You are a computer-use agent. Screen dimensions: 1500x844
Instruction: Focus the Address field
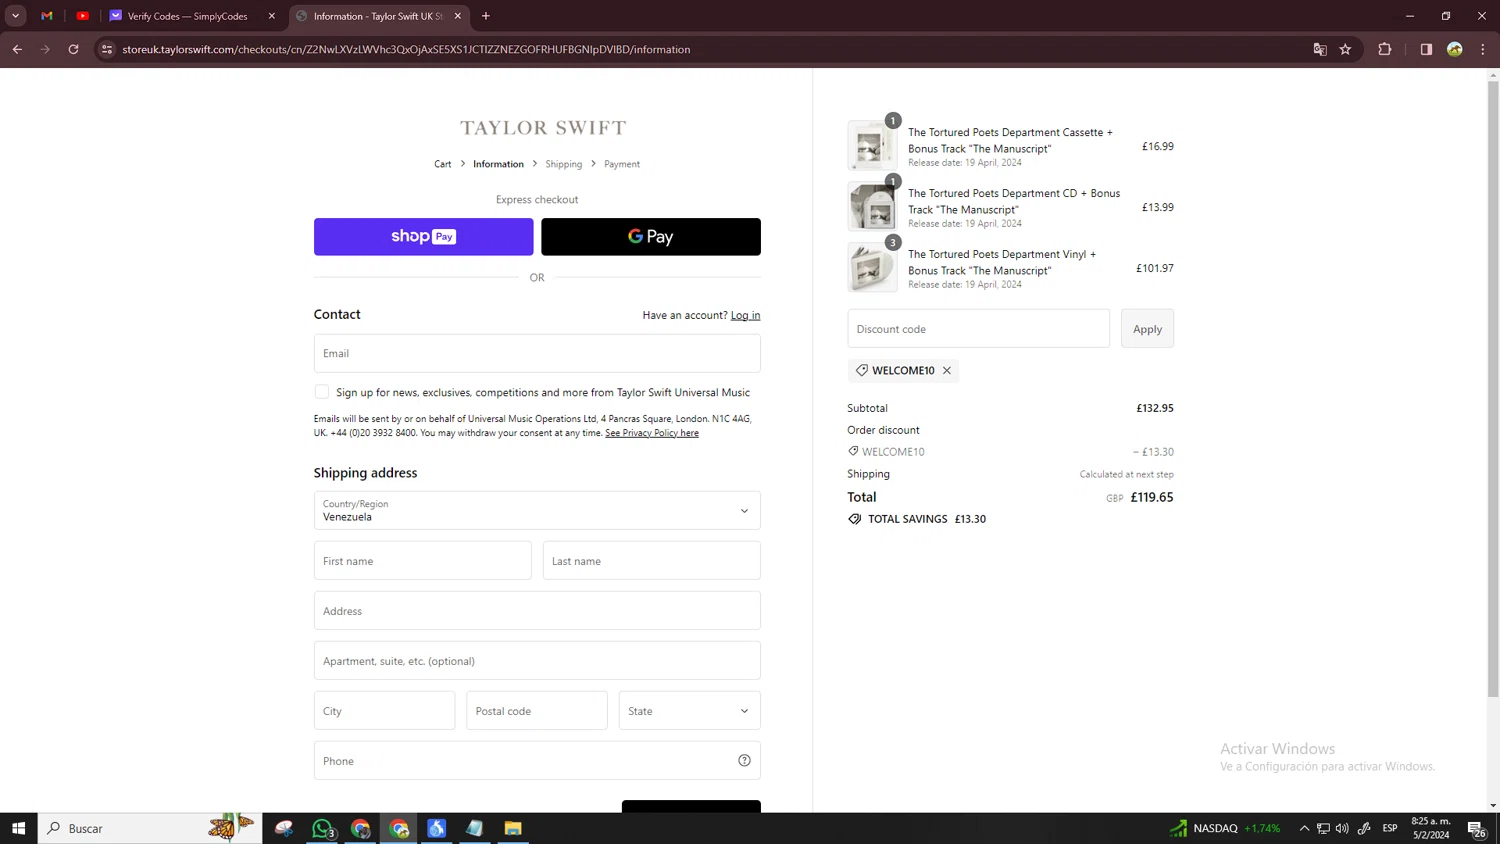click(537, 611)
